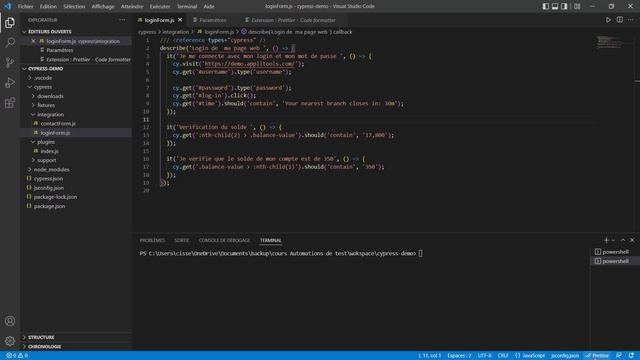This screenshot has height=360, width=640.
Task: Open the terminal launch profile dropdown arrow
Action: pyautogui.click(x=613, y=240)
